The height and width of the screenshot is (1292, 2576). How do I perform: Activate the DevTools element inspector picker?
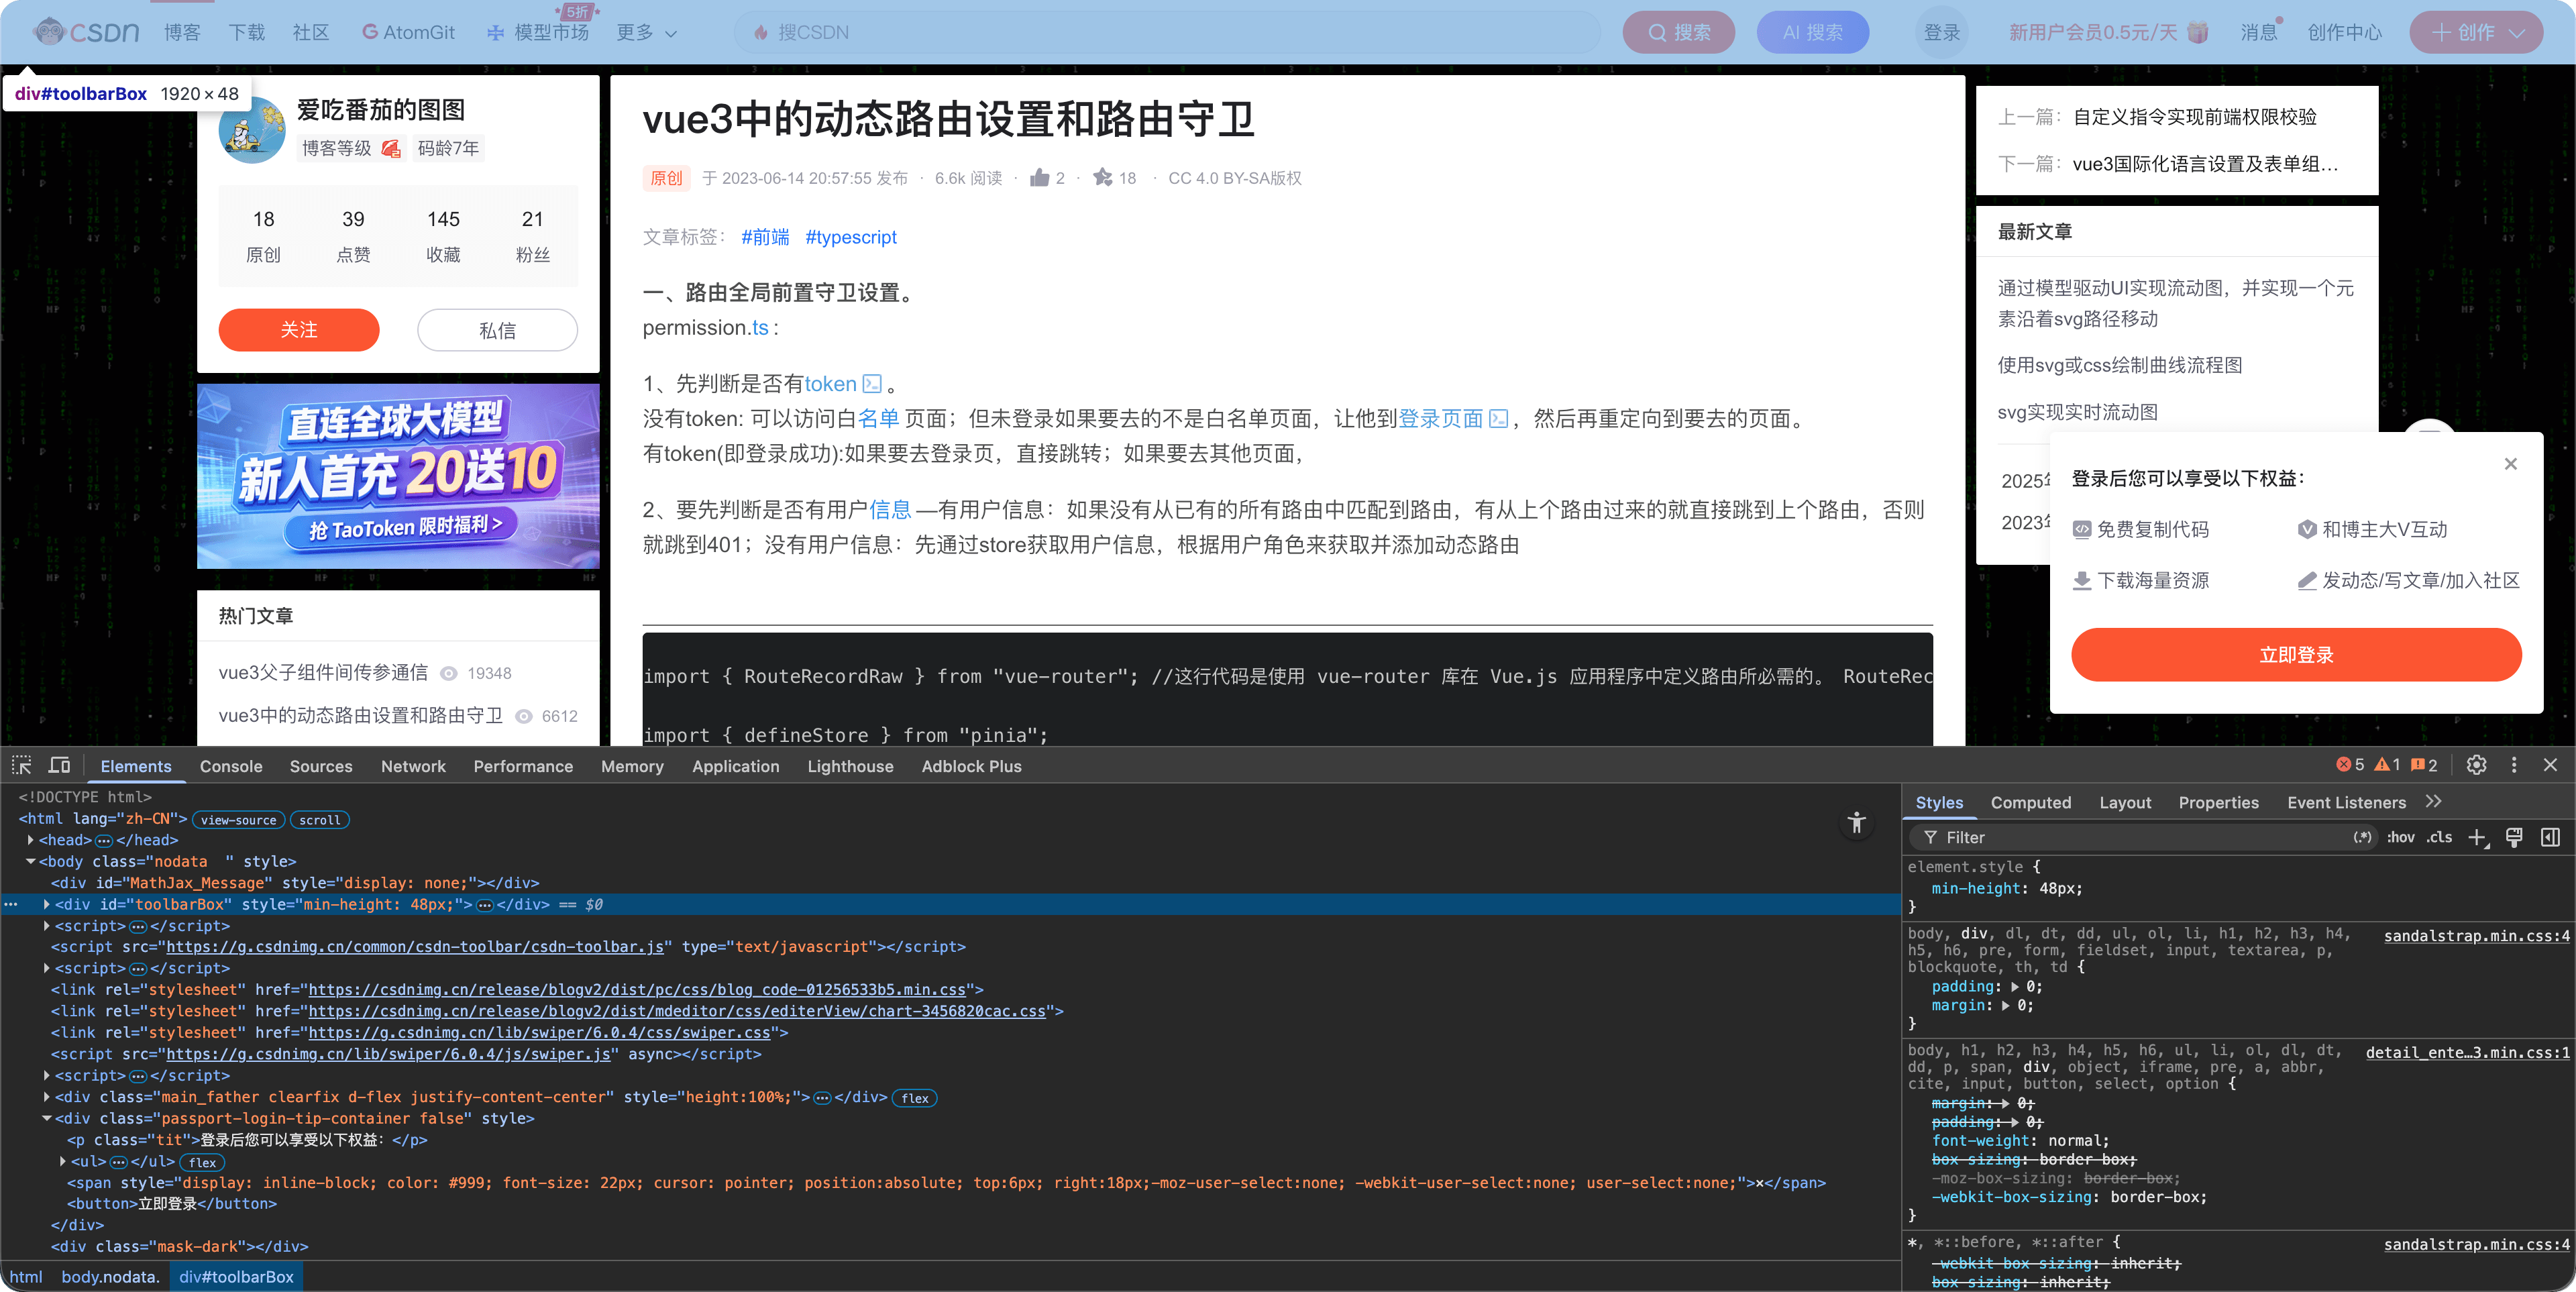(22, 765)
